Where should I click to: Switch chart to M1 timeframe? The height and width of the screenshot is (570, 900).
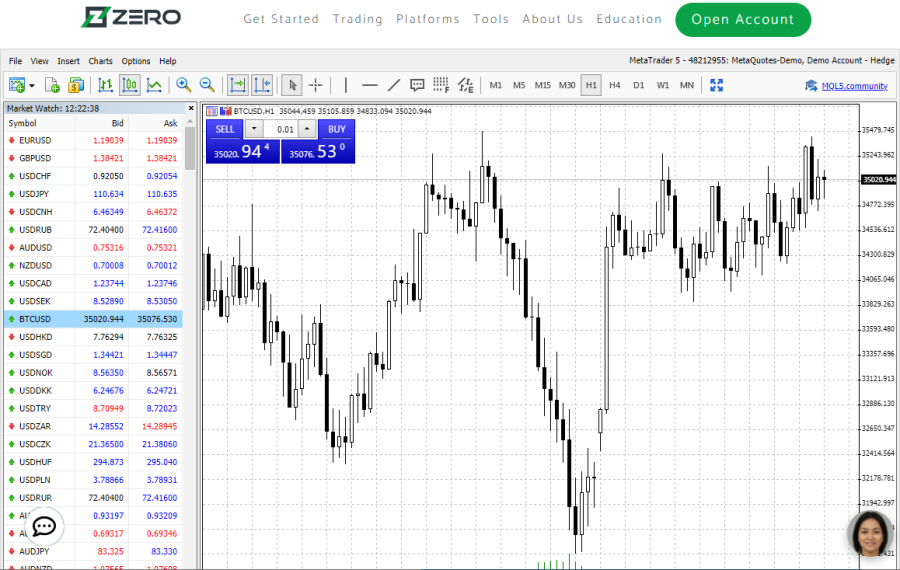[x=496, y=86]
